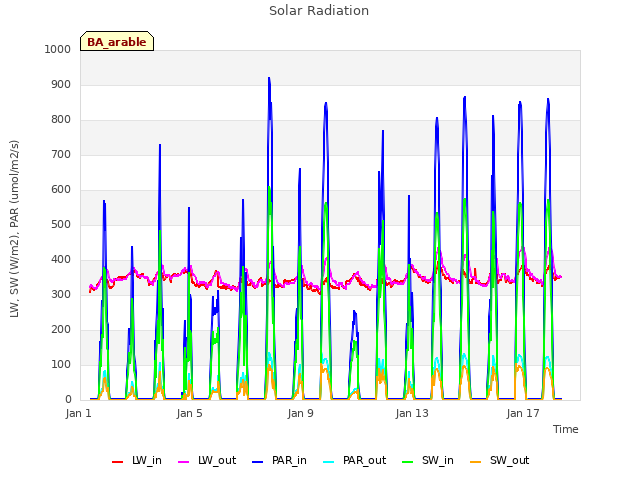Image resolution: width=640 pixels, height=480 pixels.
Task: Click the BA_arable annotation label
Action: (117, 42)
